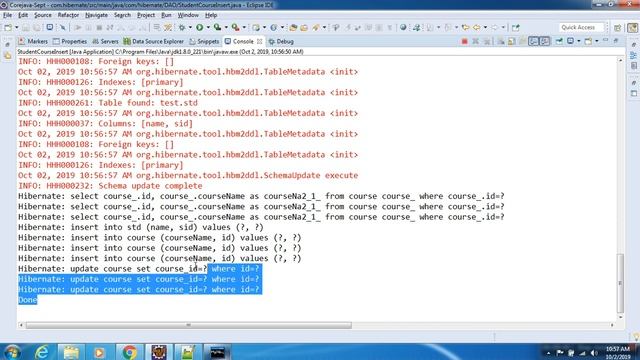Open the External Tools dropdown arrow

point(244,27)
